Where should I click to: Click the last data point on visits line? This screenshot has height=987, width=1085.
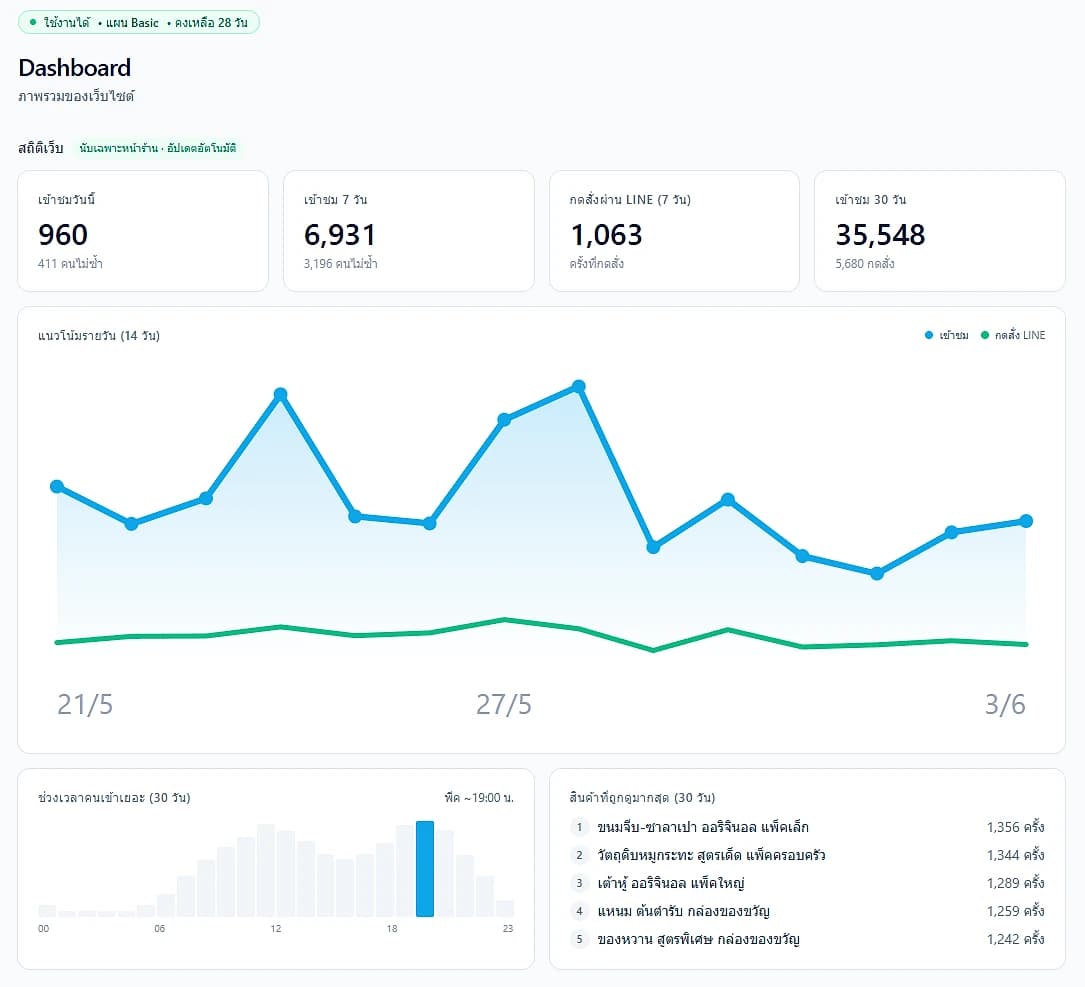[1026, 521]
